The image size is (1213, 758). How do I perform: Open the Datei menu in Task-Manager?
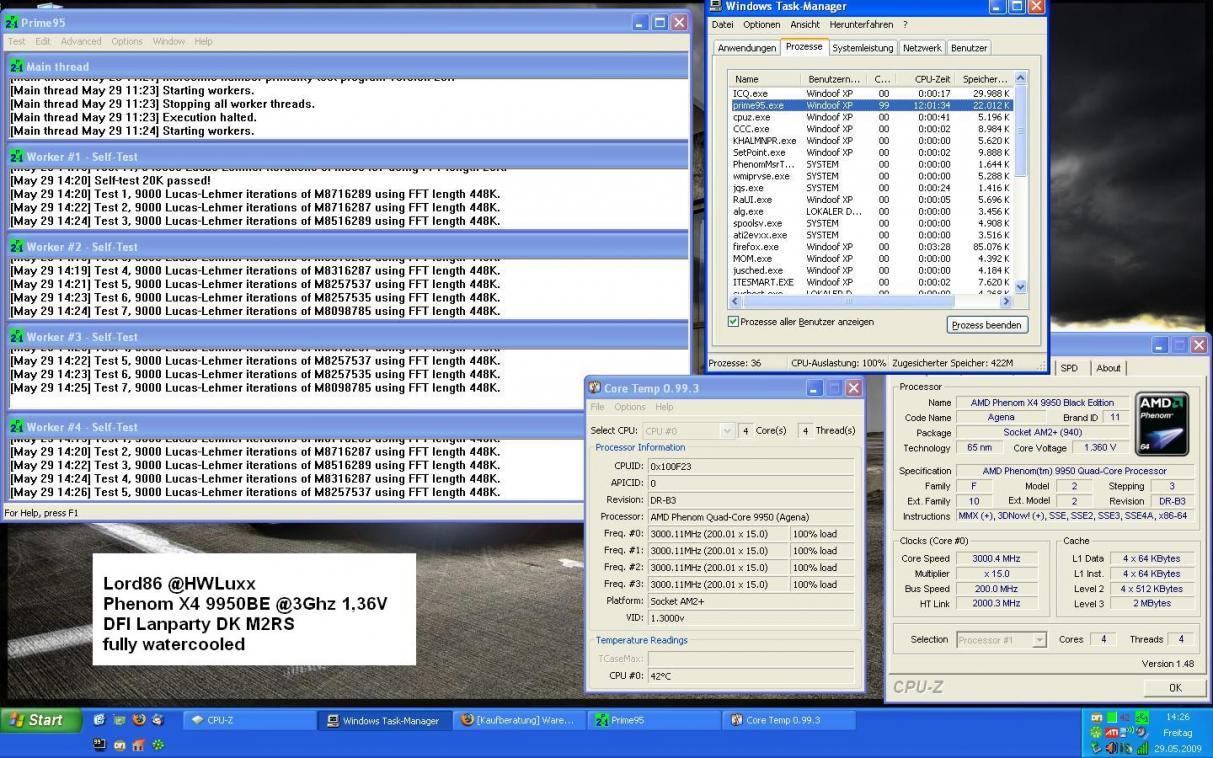coord(722,25)
